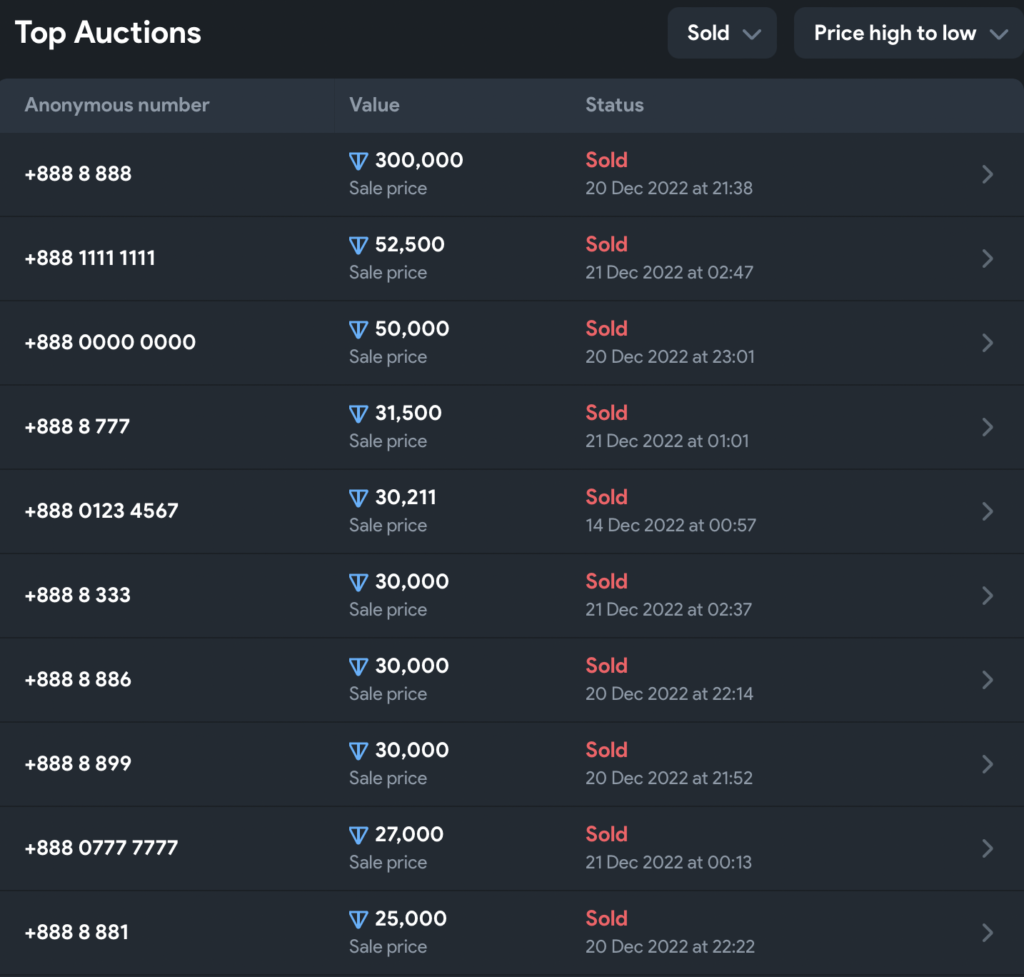Select the Anonymous number column header
Image resolution: width=1024 pixels, height=977 pixels.
[117, 105]
